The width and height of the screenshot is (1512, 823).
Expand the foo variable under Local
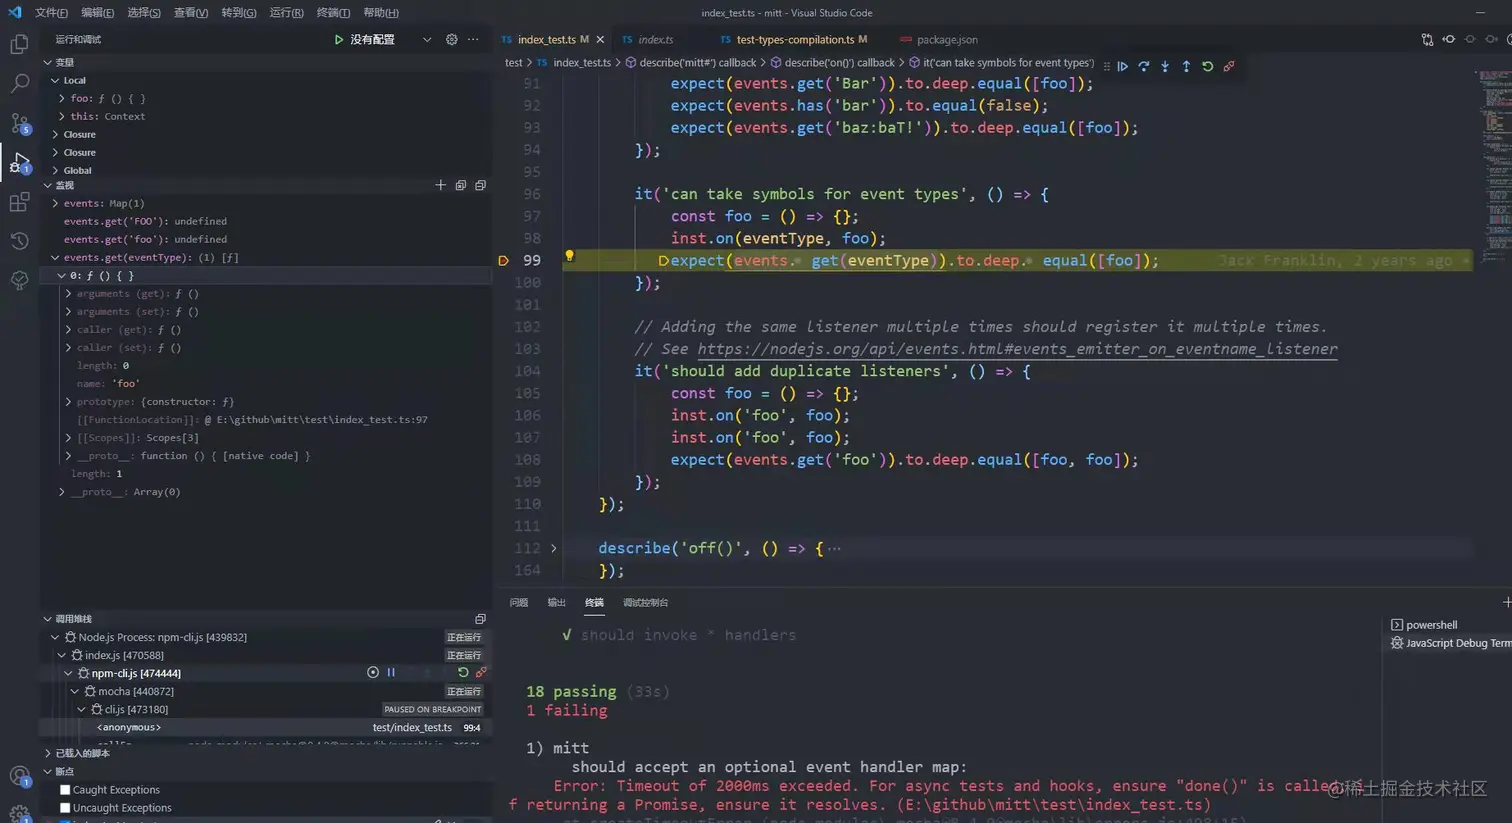62,98
